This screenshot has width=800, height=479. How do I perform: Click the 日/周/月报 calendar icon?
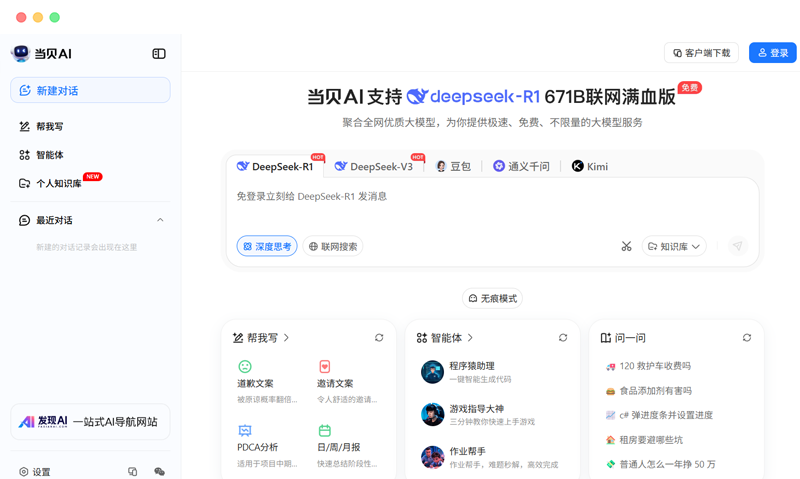point(324,431)
